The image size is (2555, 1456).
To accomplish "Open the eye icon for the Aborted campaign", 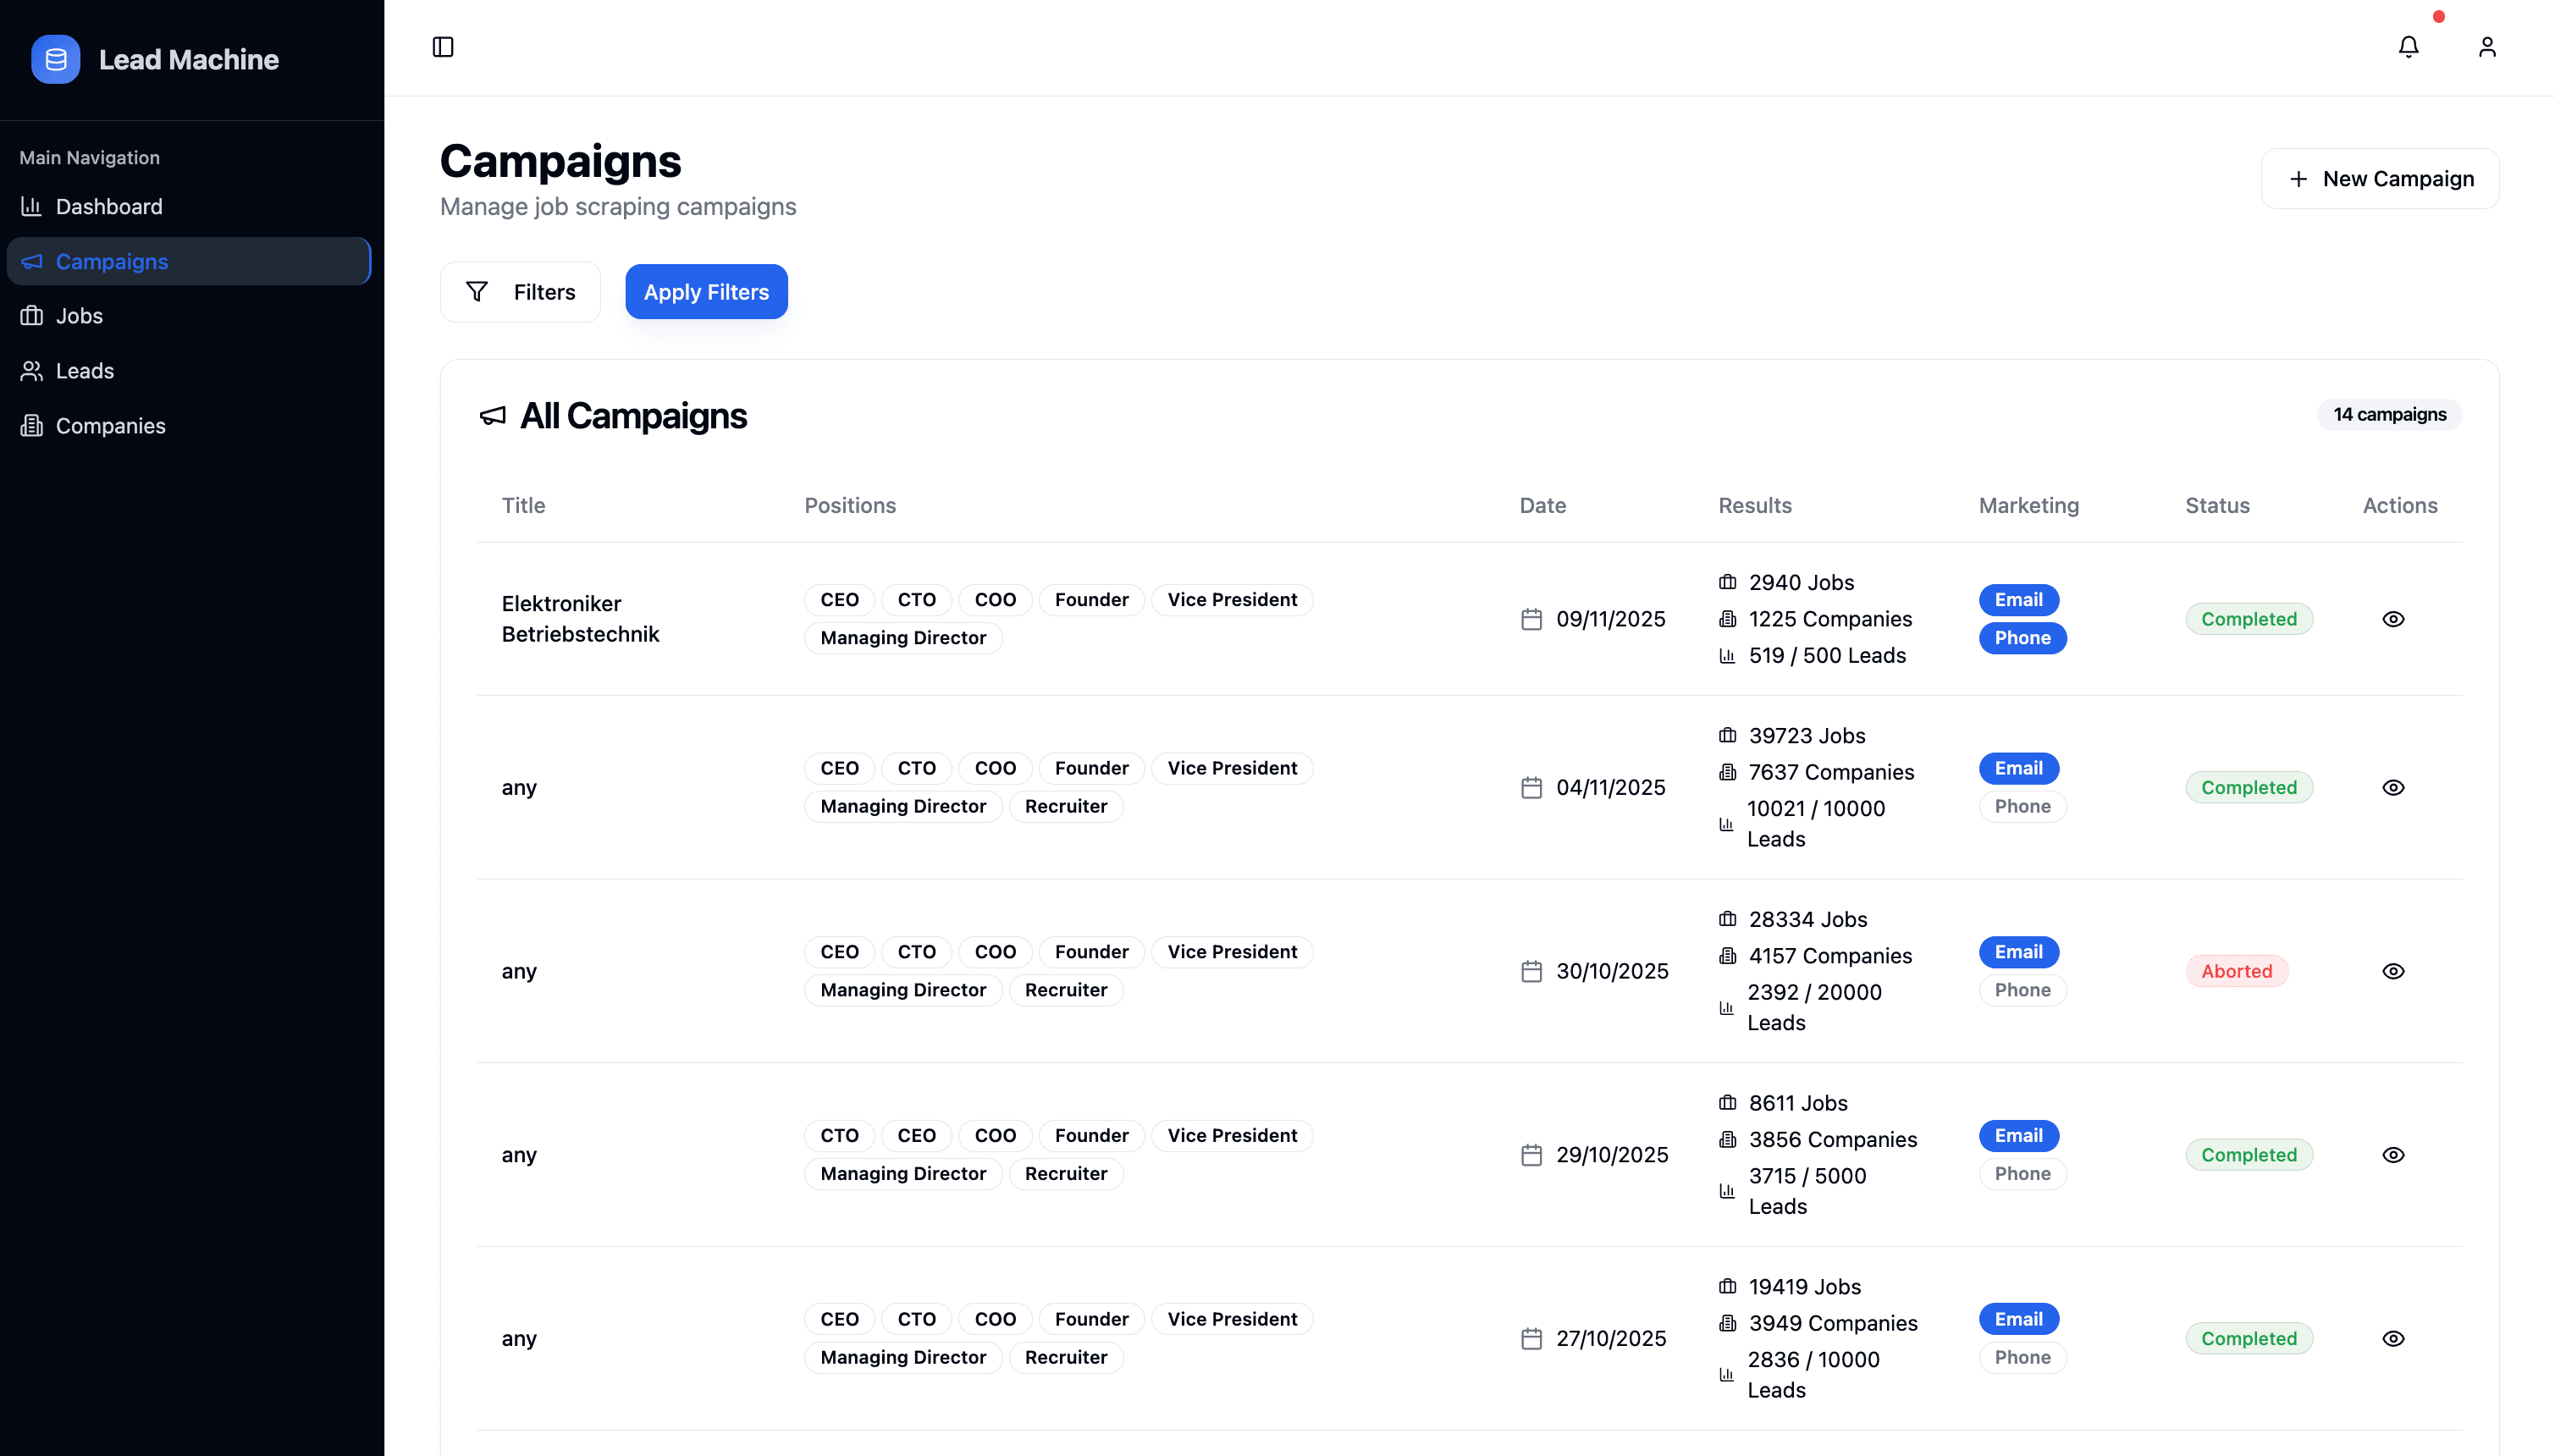I will pyautogui.click(x=2394, y=970).
